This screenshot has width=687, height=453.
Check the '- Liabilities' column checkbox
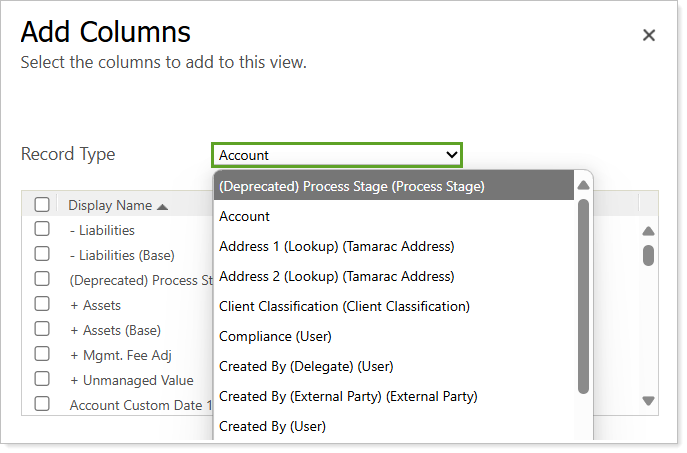pos(42,229)
